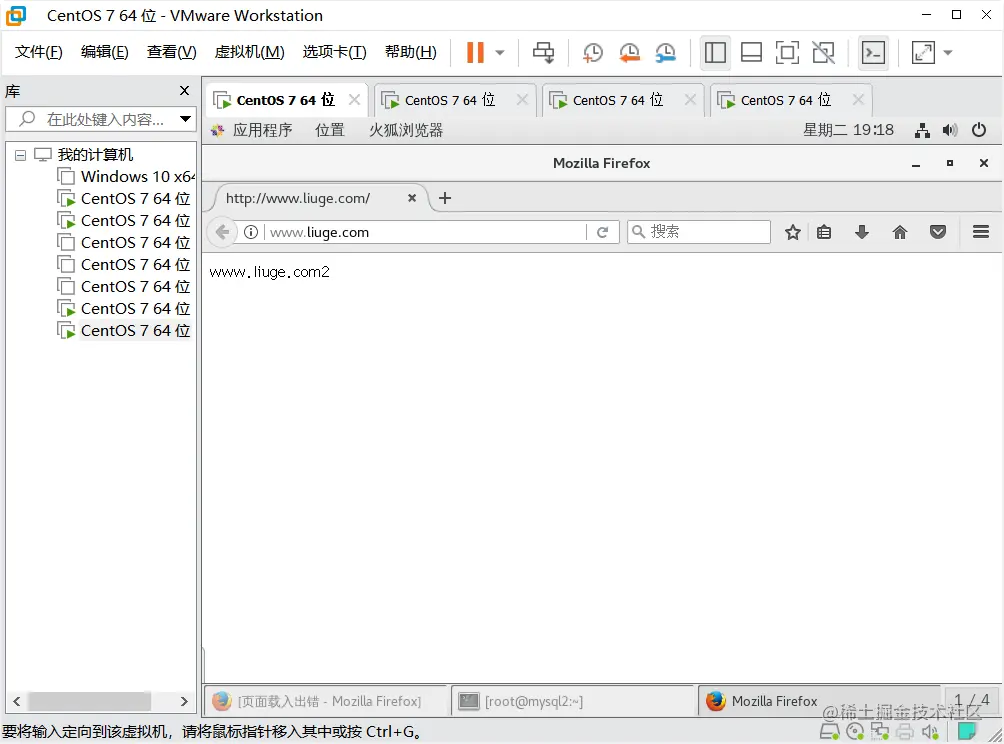The image size is (1004, 744).
Task: Toggle the library sidebar view icon
Action: pyautogui.click(x=715, y=53)
